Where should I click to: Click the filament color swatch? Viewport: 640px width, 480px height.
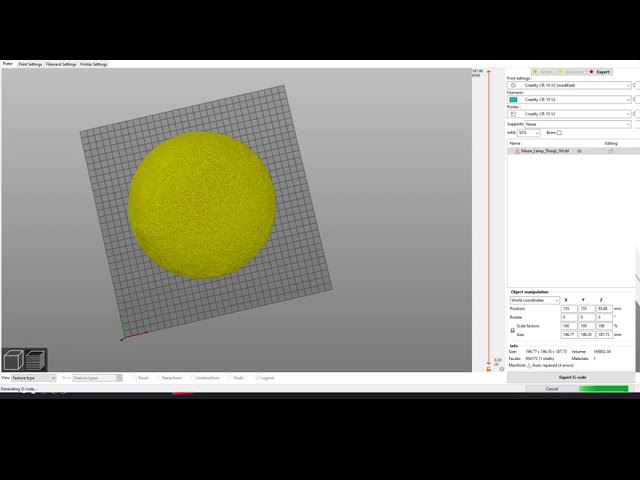point(513,100)
